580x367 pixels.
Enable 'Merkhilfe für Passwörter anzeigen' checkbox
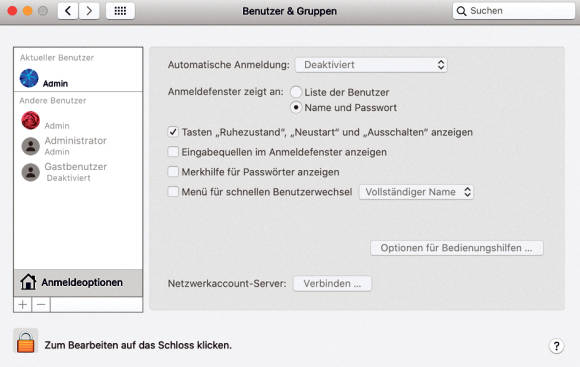[x=173, y=172]
